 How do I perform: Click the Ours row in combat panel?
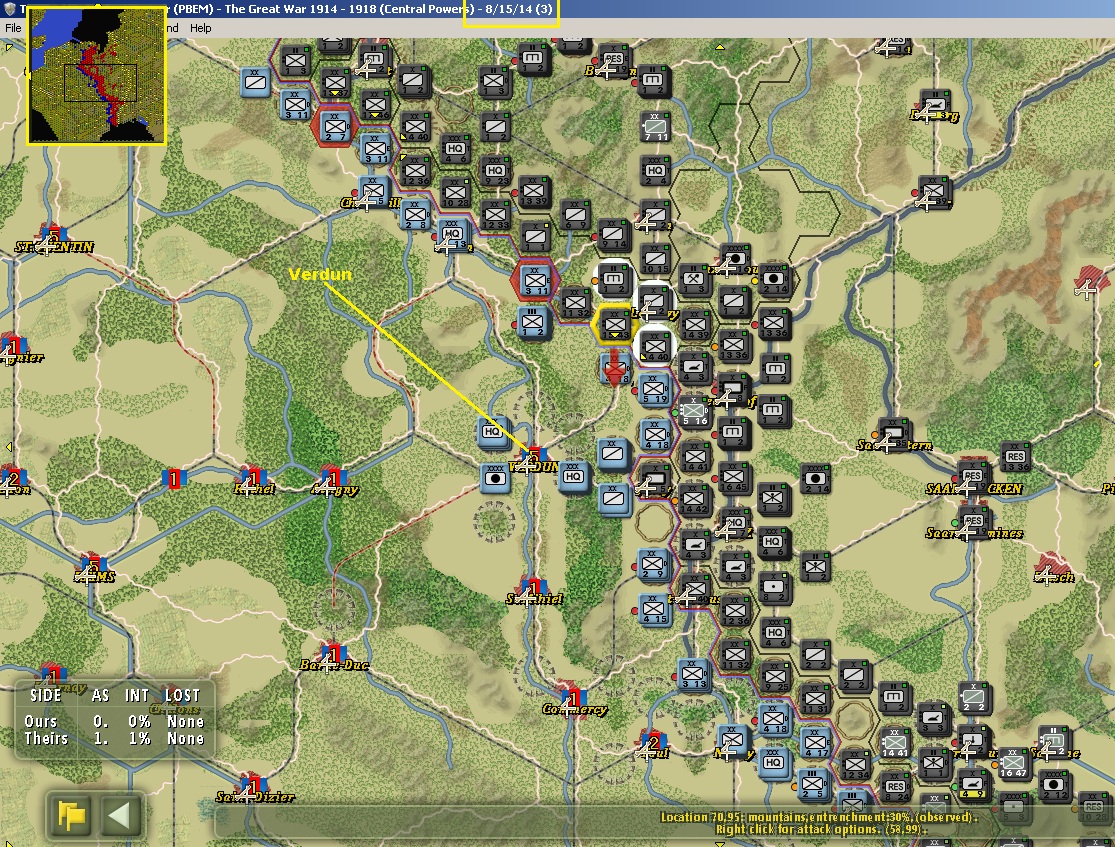(x=114, y=721)
